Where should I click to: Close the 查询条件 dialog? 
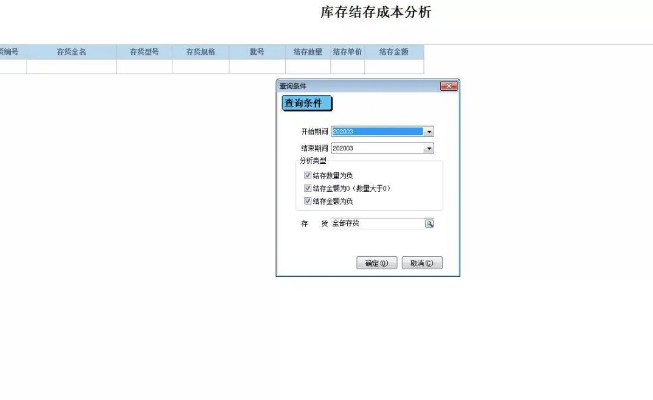coord(449,86)
